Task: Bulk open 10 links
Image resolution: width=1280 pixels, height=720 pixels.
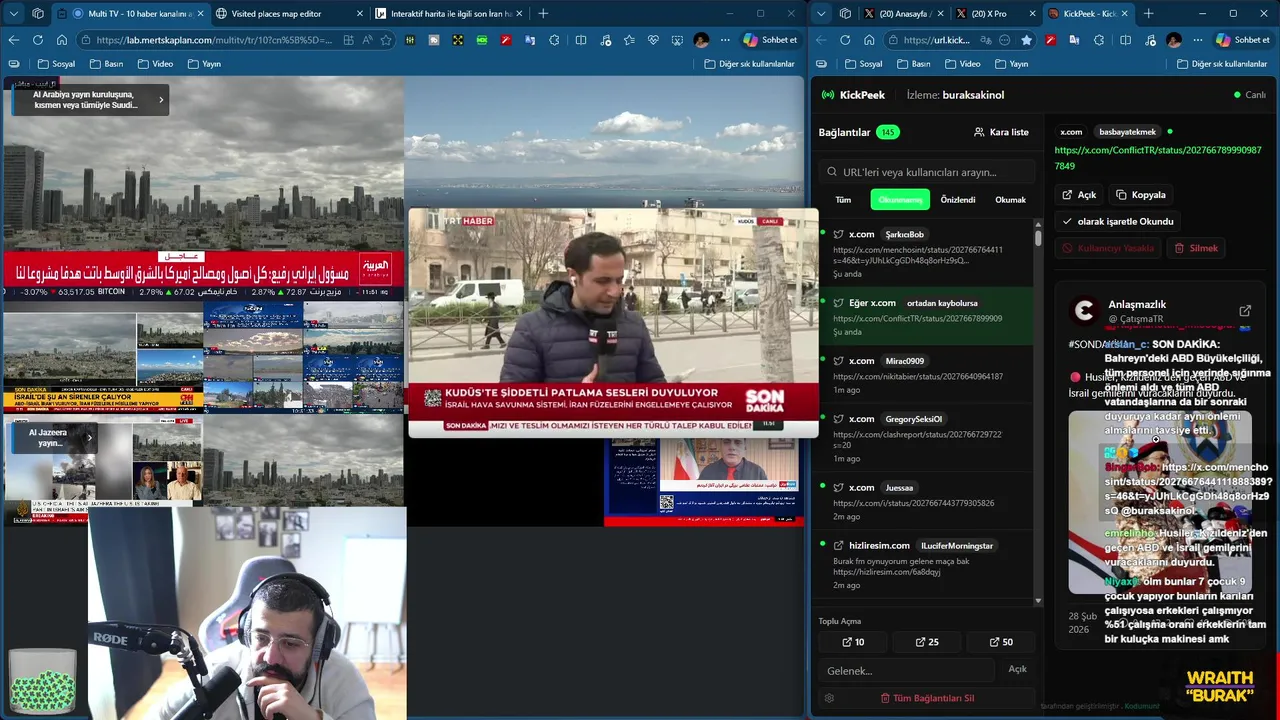Action: click(853, 642)
